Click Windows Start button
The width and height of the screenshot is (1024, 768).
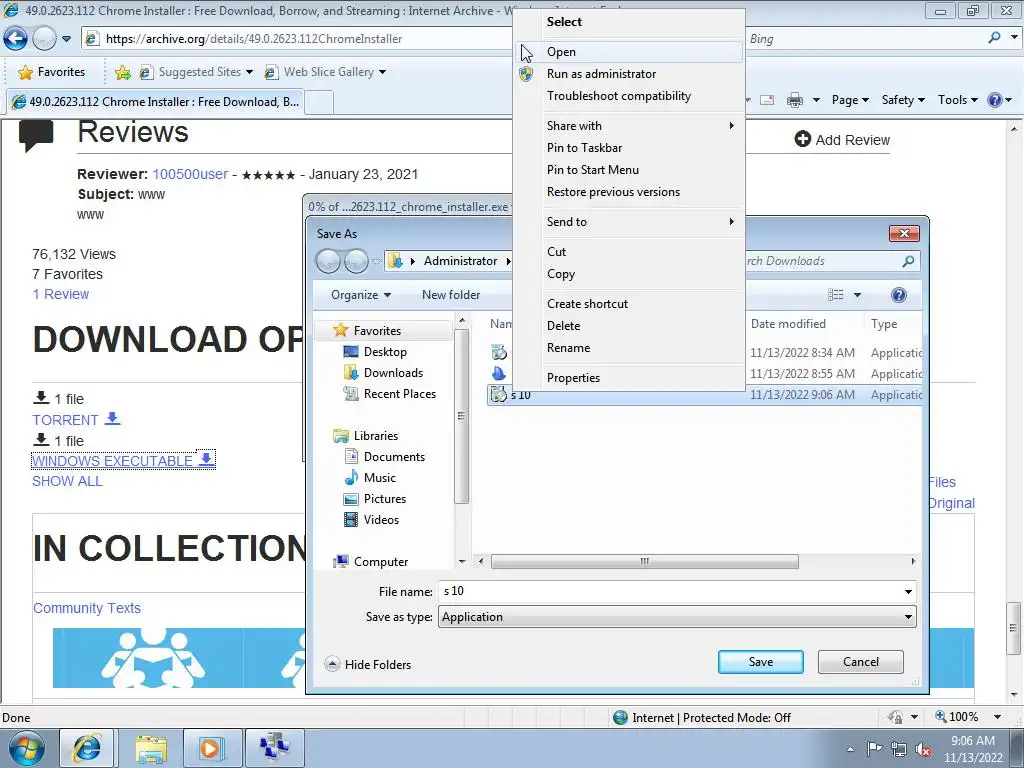click(26, 748)
